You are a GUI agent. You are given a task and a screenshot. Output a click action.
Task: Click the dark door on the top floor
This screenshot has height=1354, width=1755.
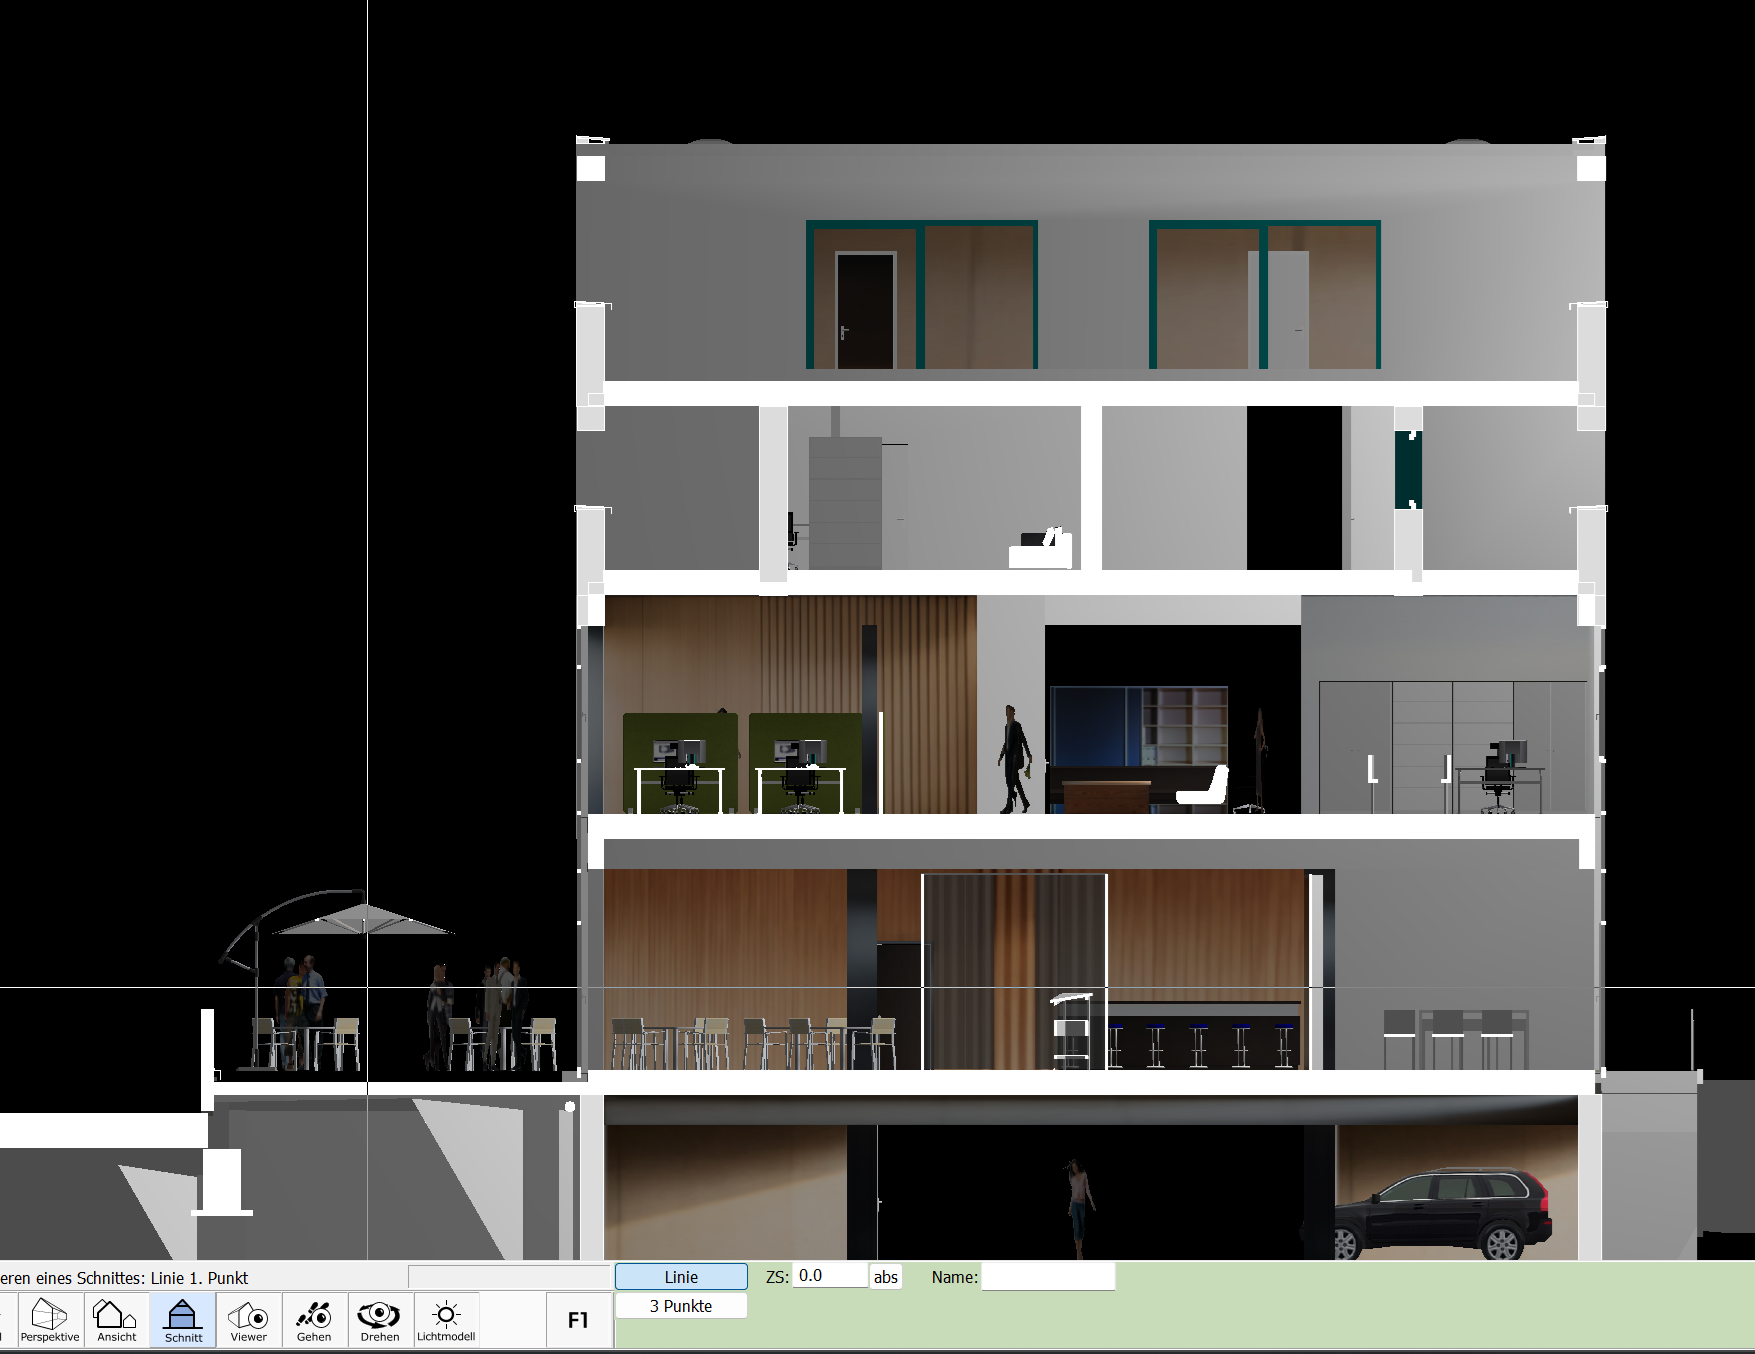(x=865, y=310)
